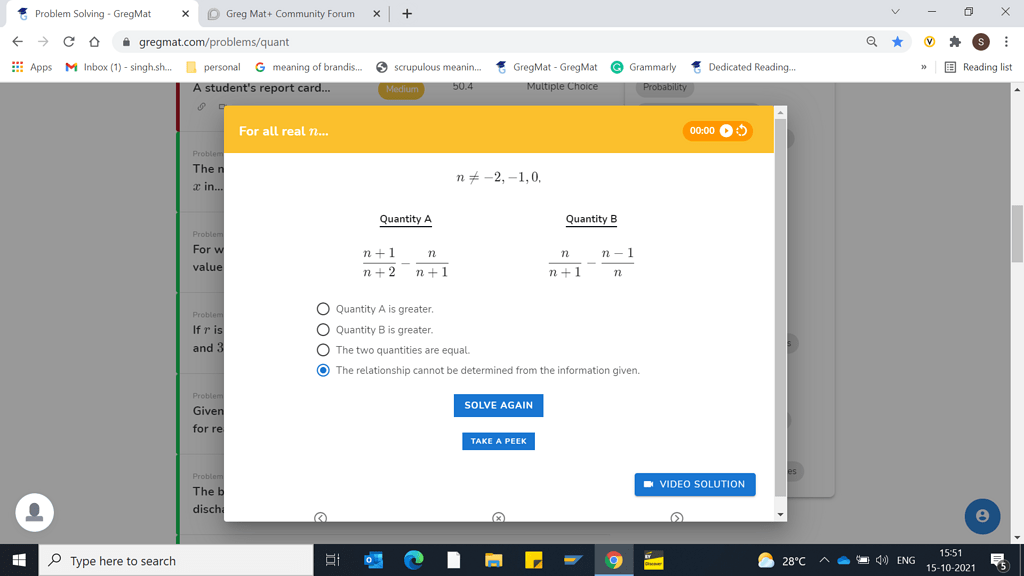Screen dimensions: 1024x576
Task: Open 'meaning of brandis...' bookmark
Action: pos(308,67)
